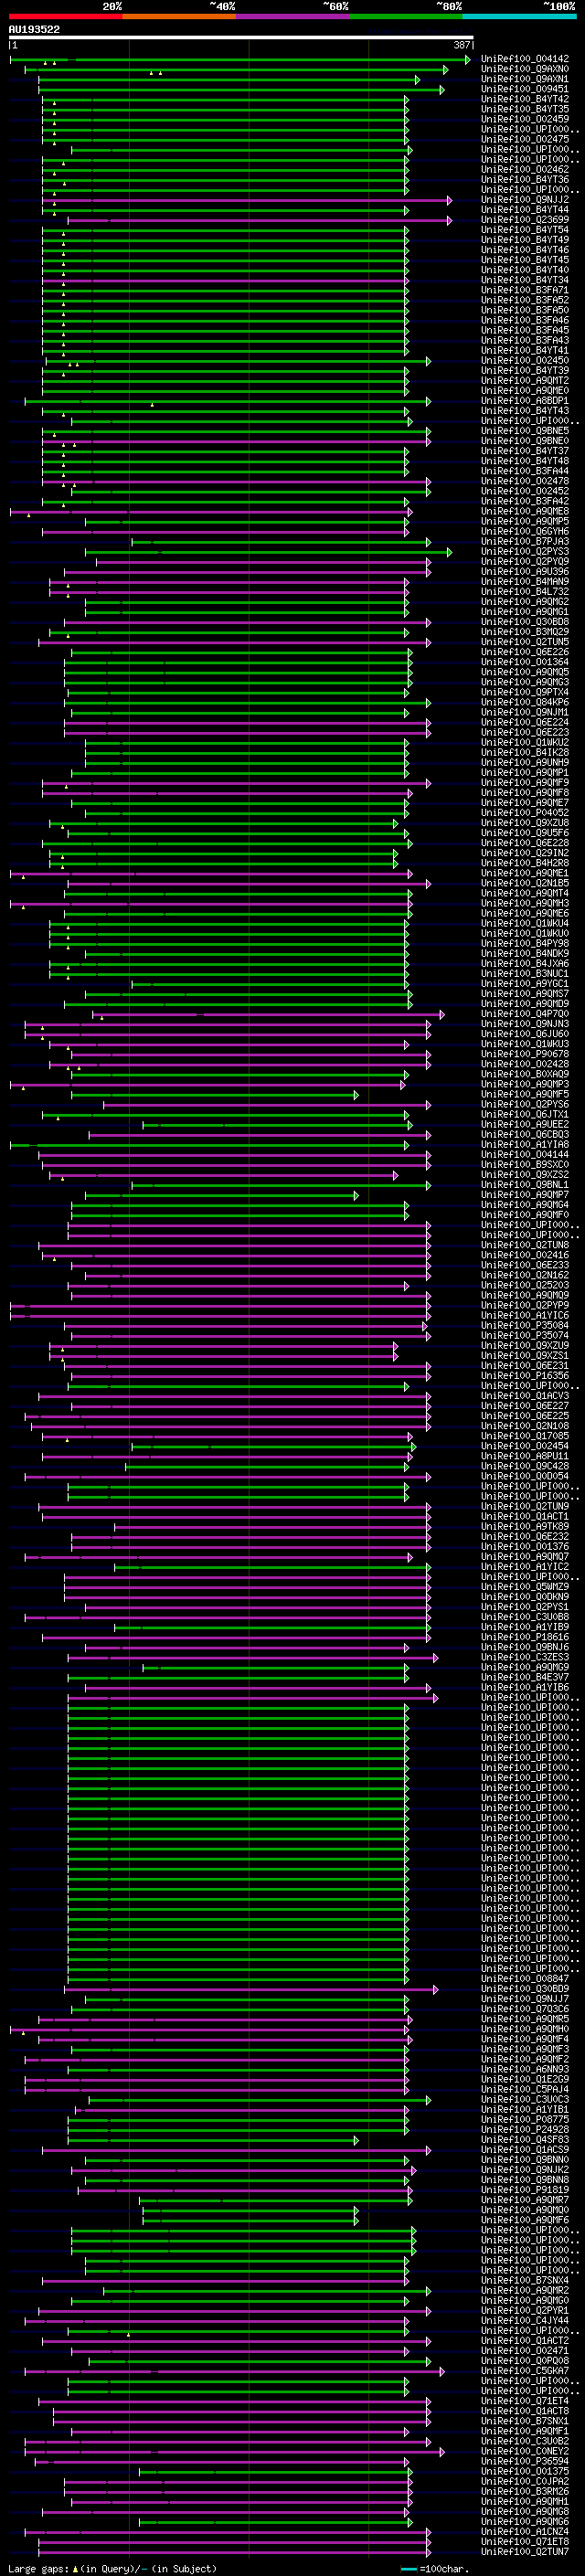This screenshot has width=585, height=2576.
Task: Select hit label UniRef100_Q6GYH6
Action: pyautogui.click(x=525, y=532)
